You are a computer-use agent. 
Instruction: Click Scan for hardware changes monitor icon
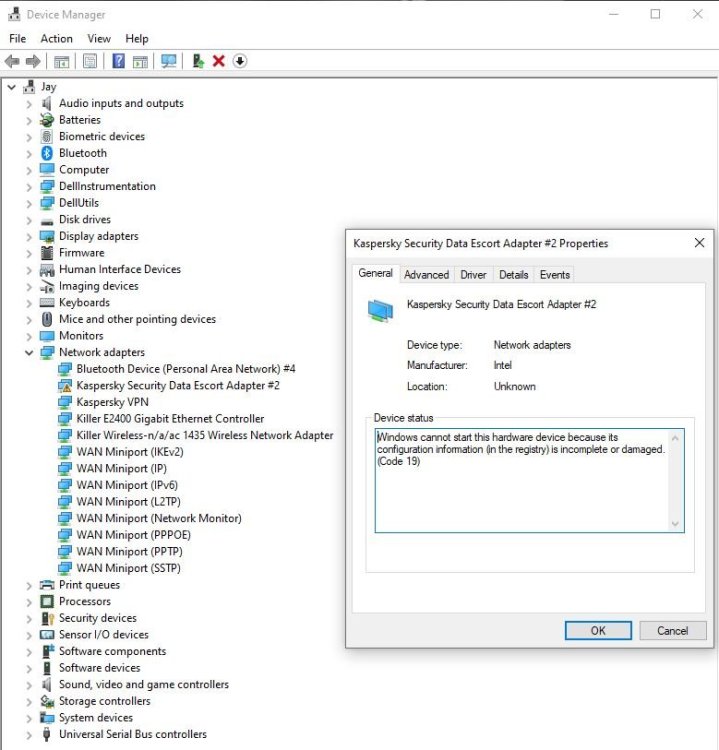click(x=168, y=61)
